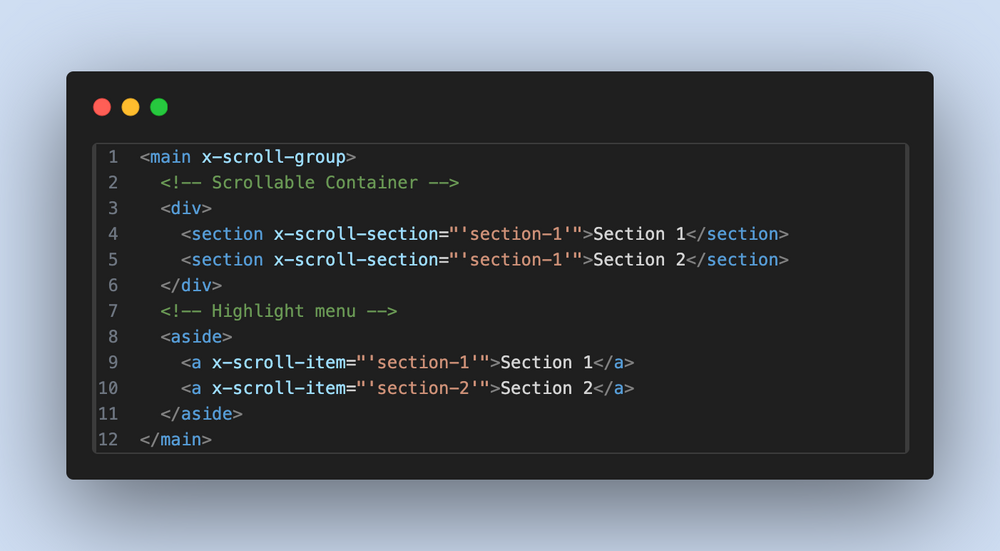Click the red close dot

[x=102, y=107]
